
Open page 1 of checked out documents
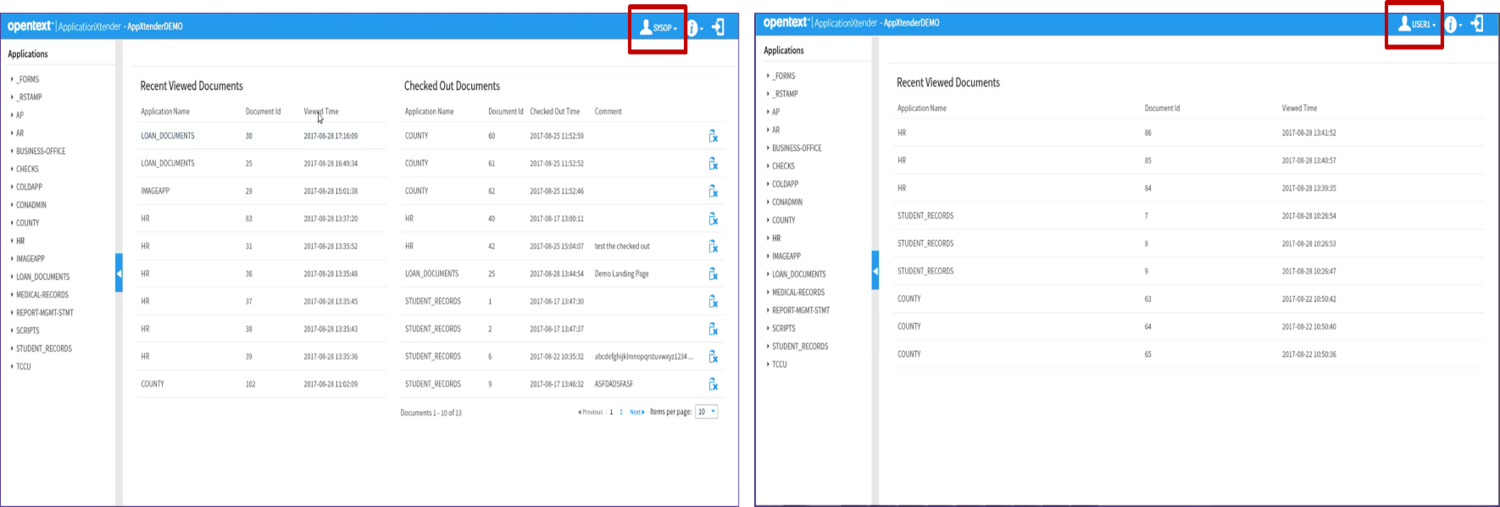[611, 412]
